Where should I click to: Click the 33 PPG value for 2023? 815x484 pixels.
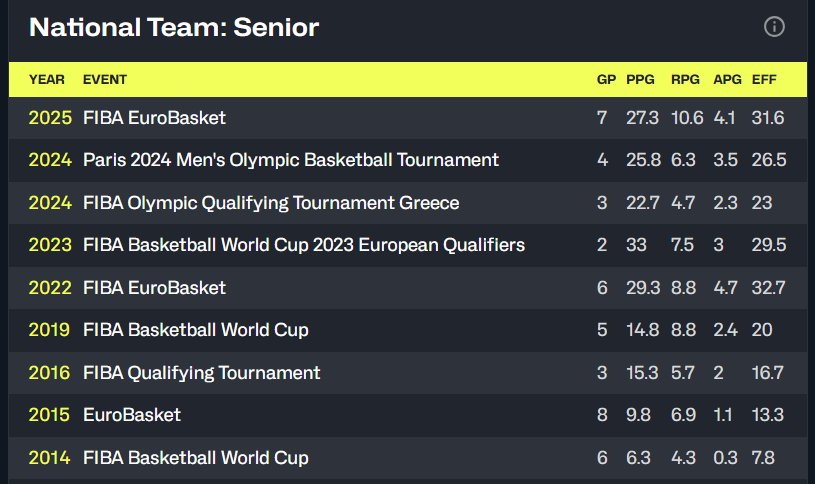(x=636, y=245)
